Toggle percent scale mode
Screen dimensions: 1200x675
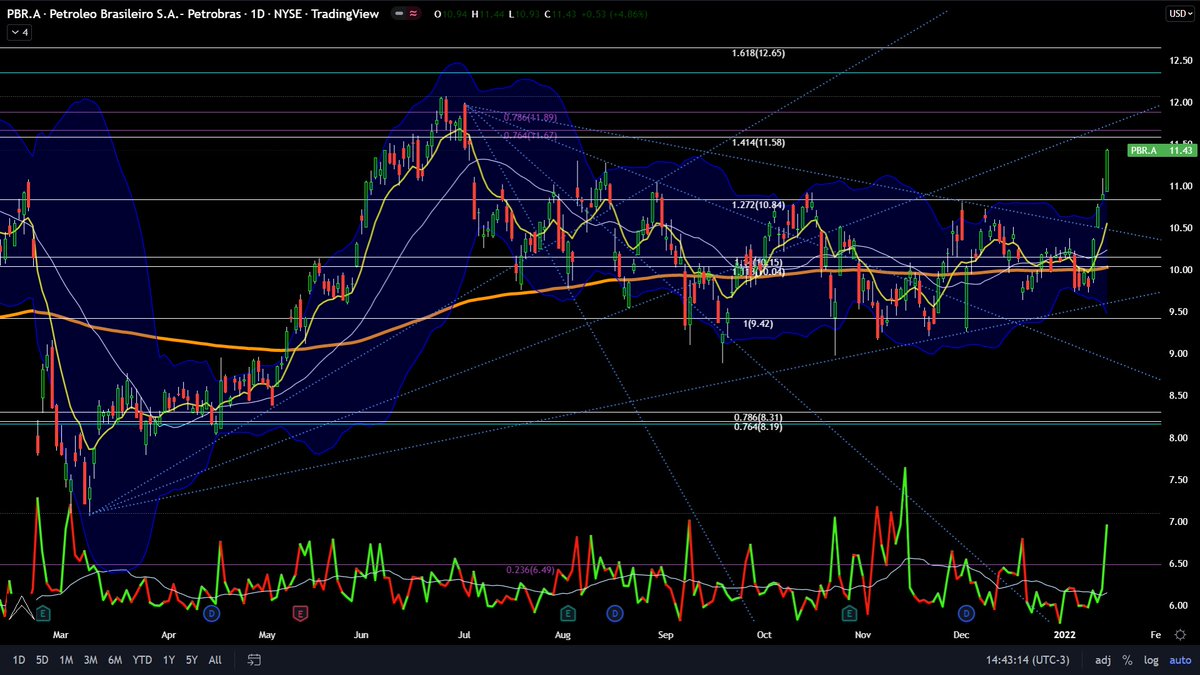(x=1128, y=660)
